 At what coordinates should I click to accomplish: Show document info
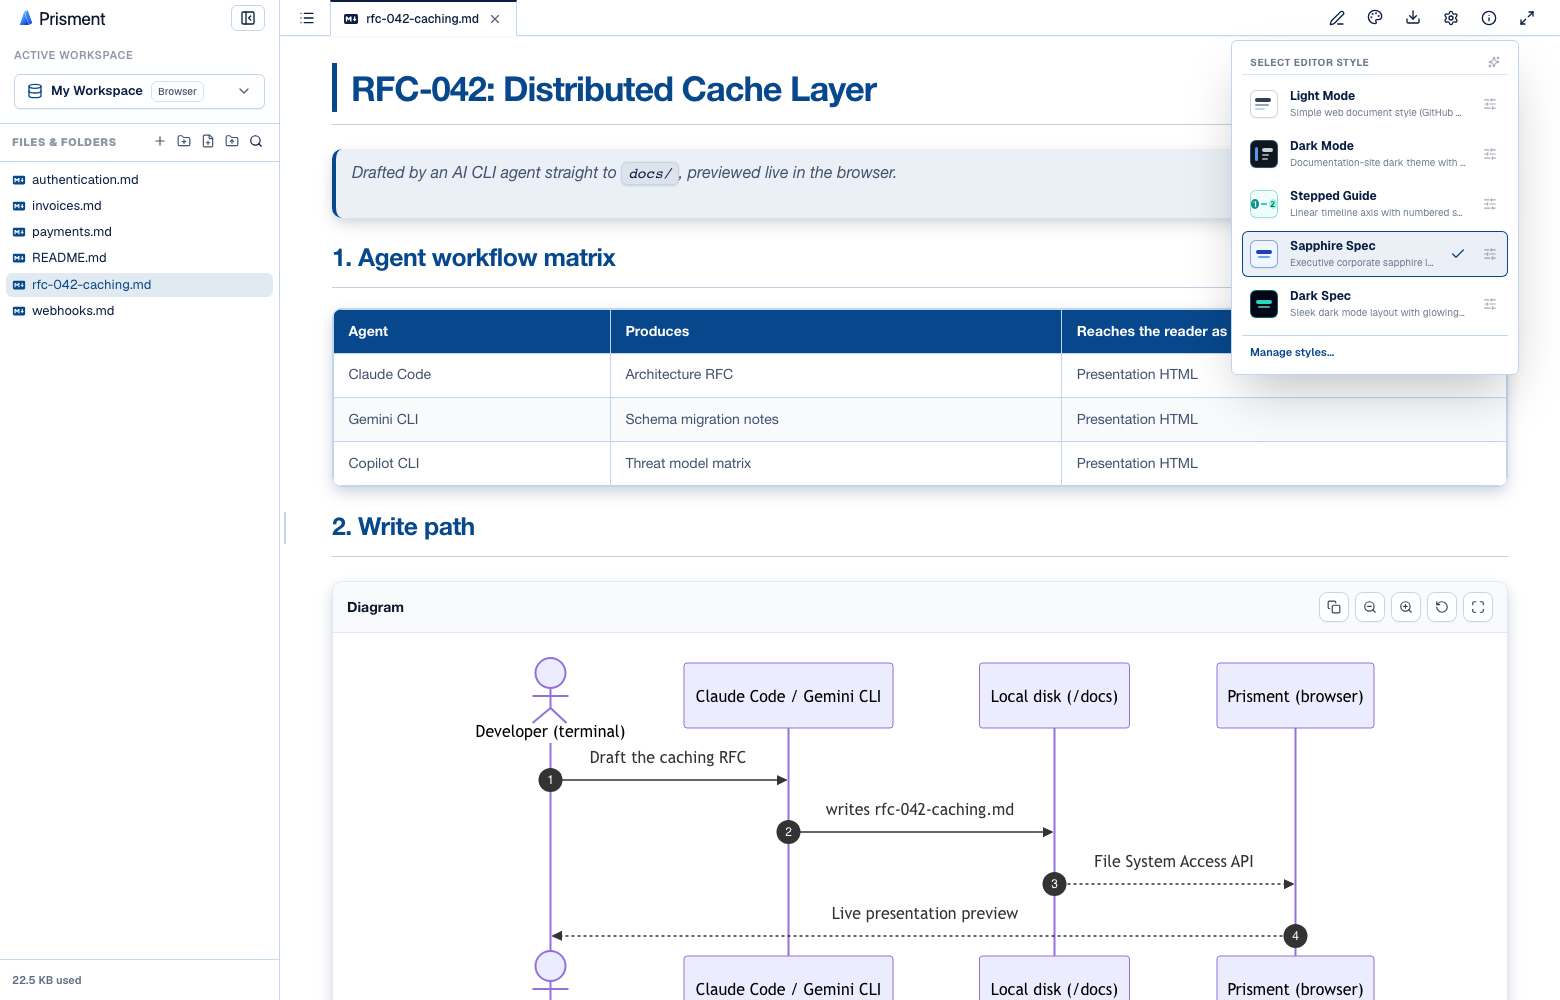1489,18
